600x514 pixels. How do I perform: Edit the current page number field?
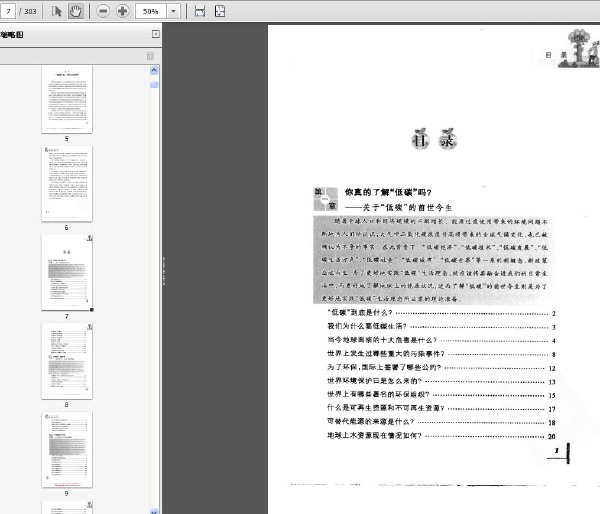[8, 11]
